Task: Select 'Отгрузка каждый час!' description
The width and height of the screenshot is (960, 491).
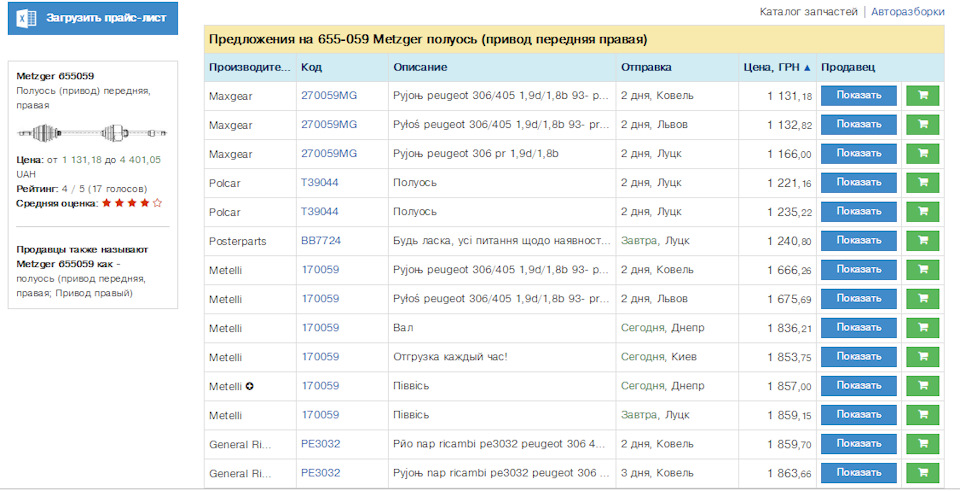Action: [450, 357]
